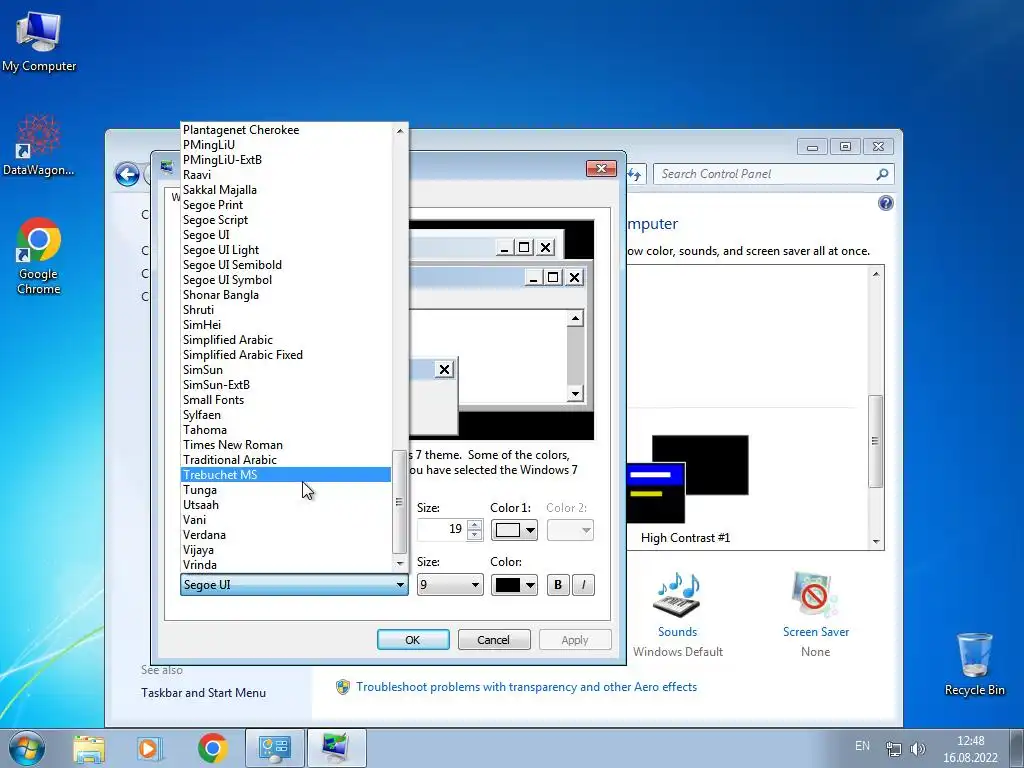
Task: Open My Computer desktop icon
Action: click(x=39, y=40)
